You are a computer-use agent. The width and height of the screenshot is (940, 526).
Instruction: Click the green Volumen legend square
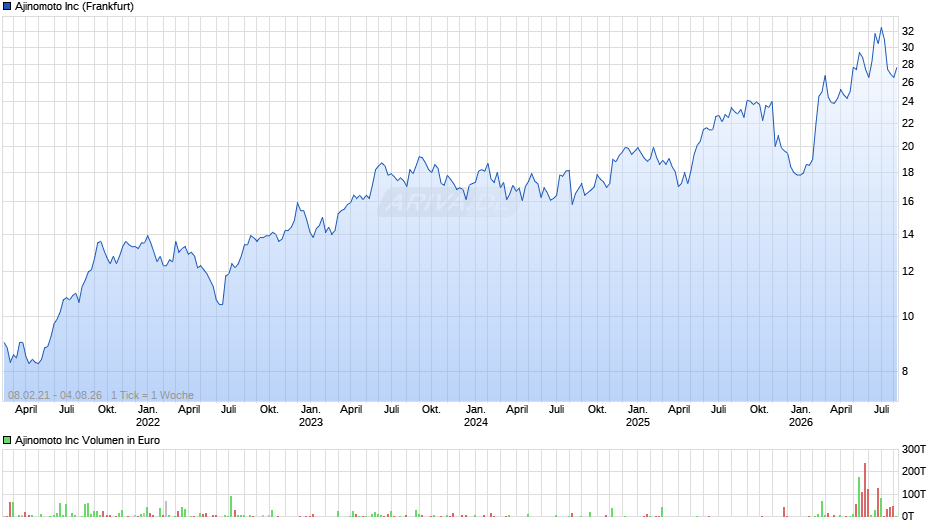tap(7, 440)
